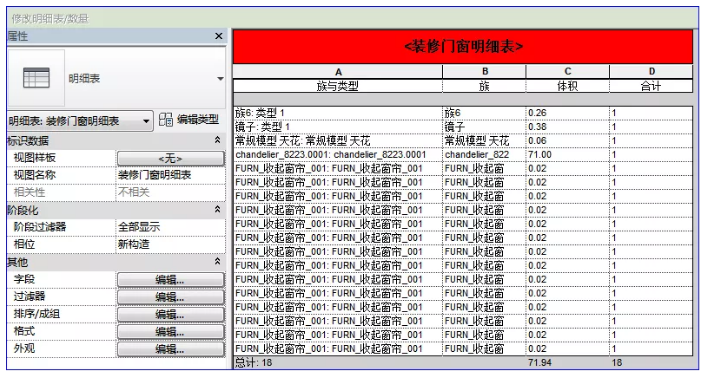
Task: Click the 族6 family cell in column B
Action: point(484,113)
